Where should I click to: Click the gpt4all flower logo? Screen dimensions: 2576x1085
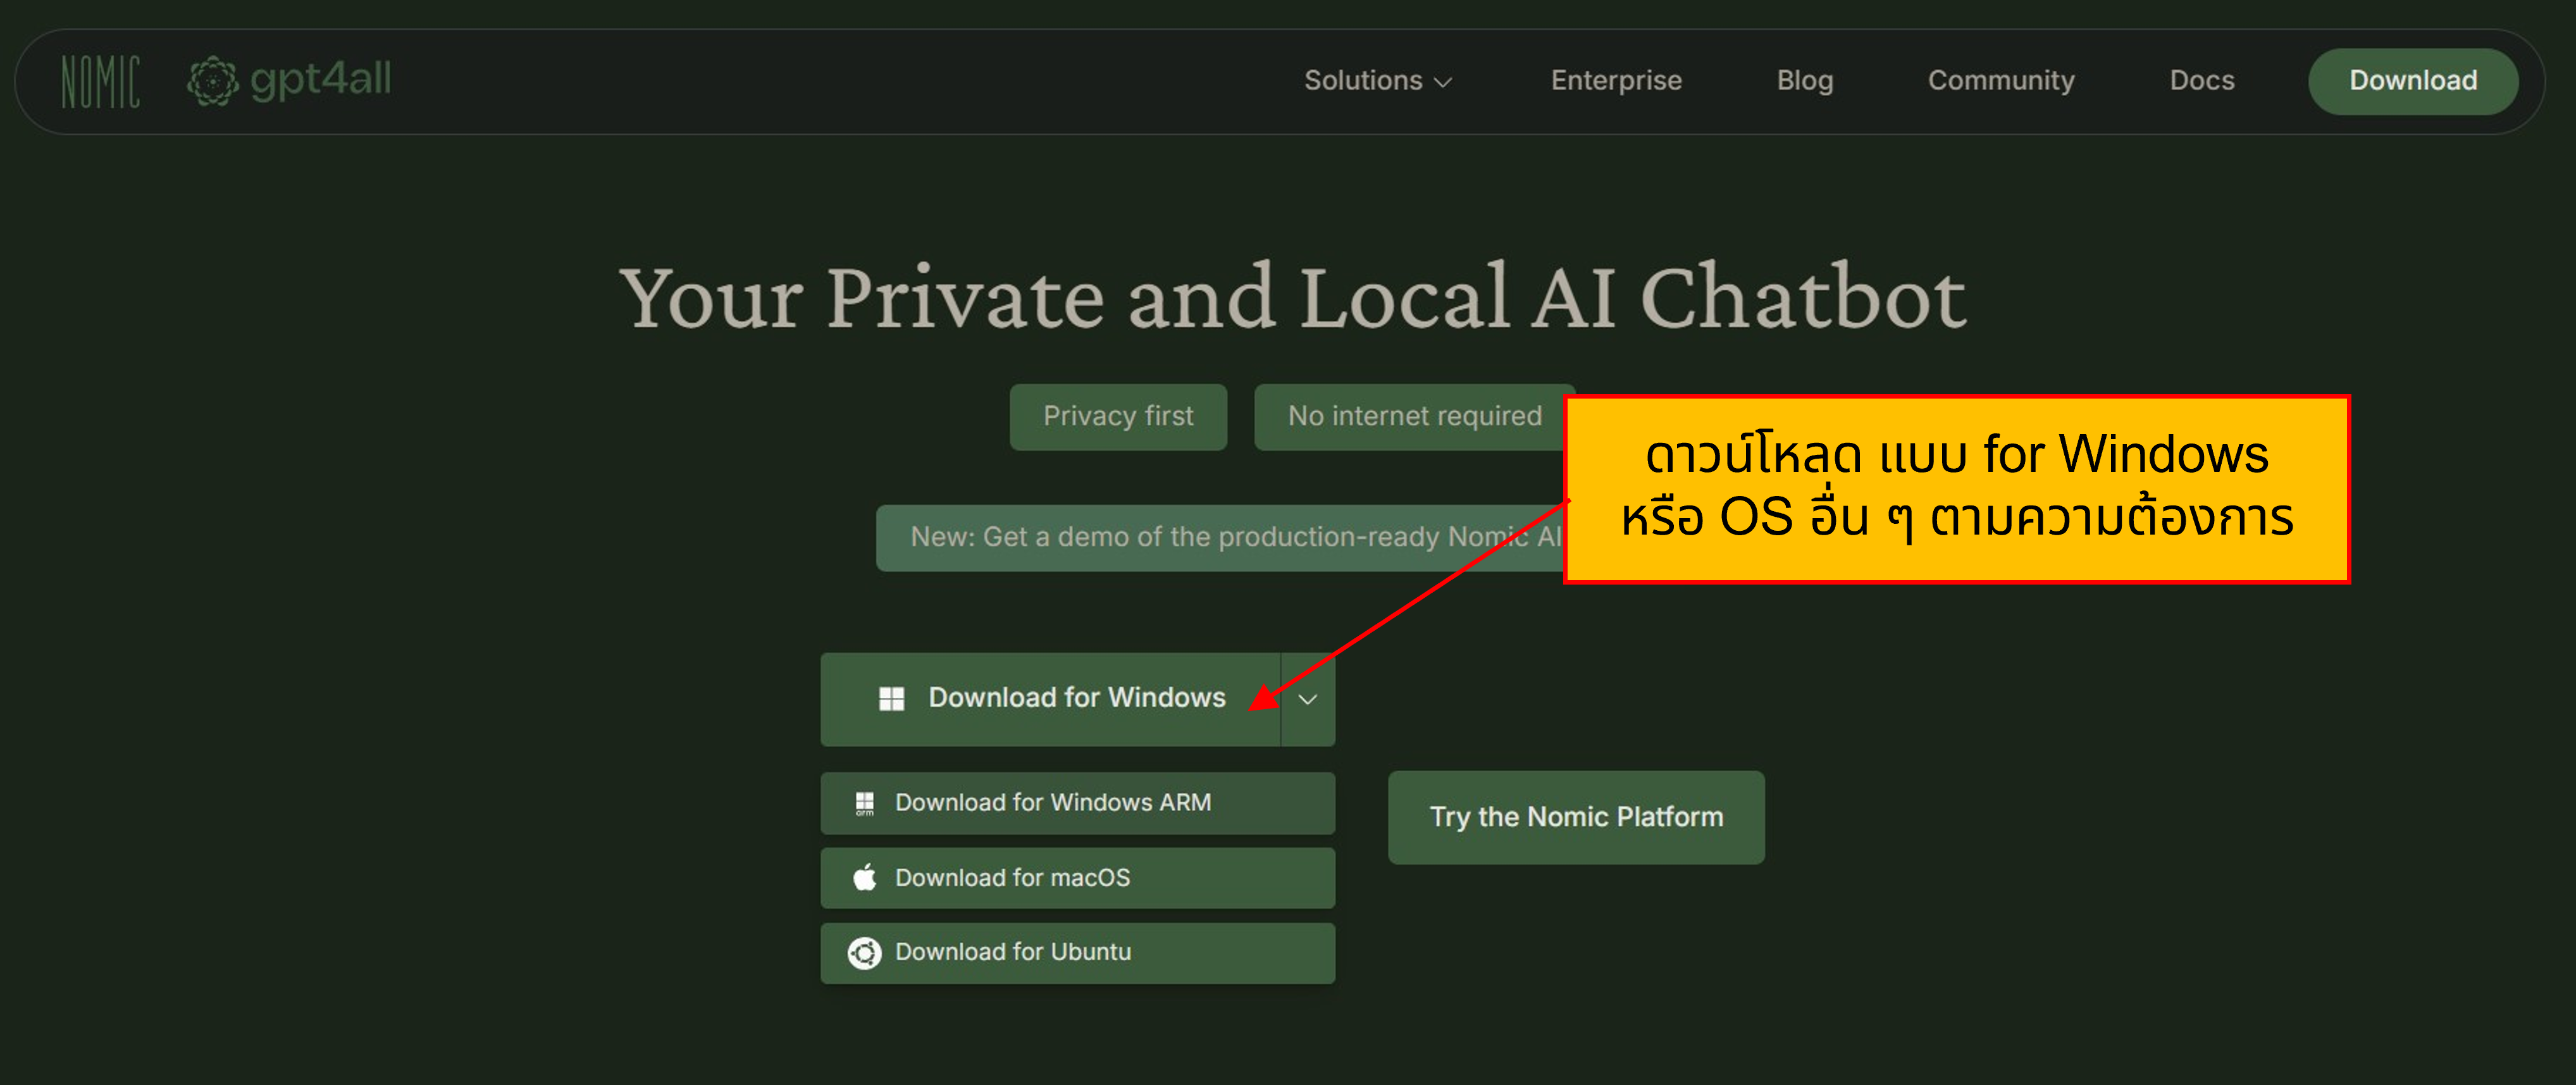[x=213, y=80]
